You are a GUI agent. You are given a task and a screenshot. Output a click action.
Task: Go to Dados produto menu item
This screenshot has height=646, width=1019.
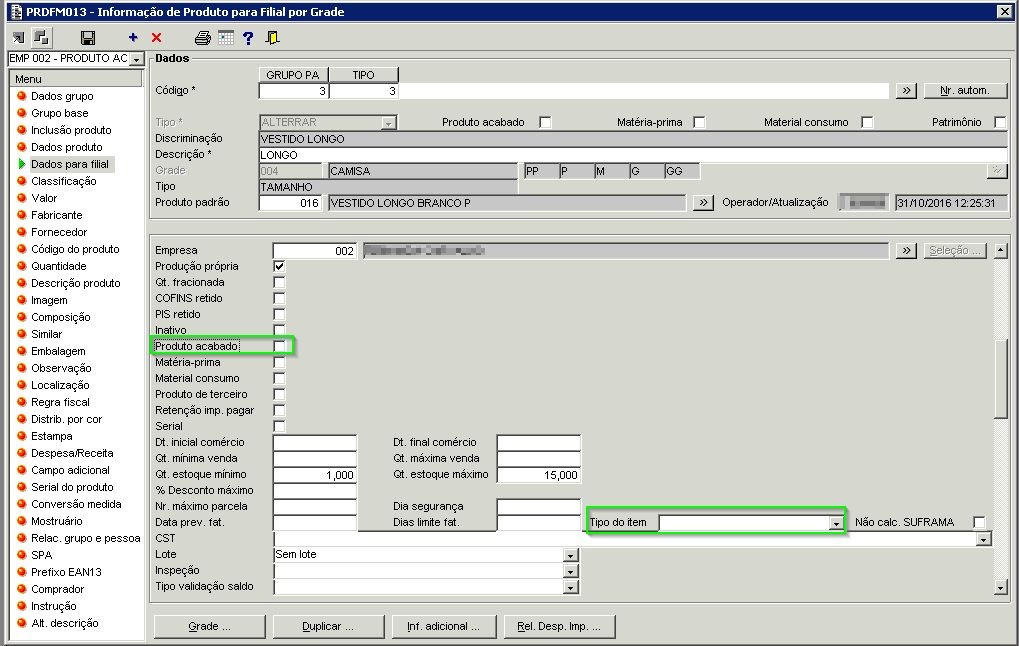point(67,147)
